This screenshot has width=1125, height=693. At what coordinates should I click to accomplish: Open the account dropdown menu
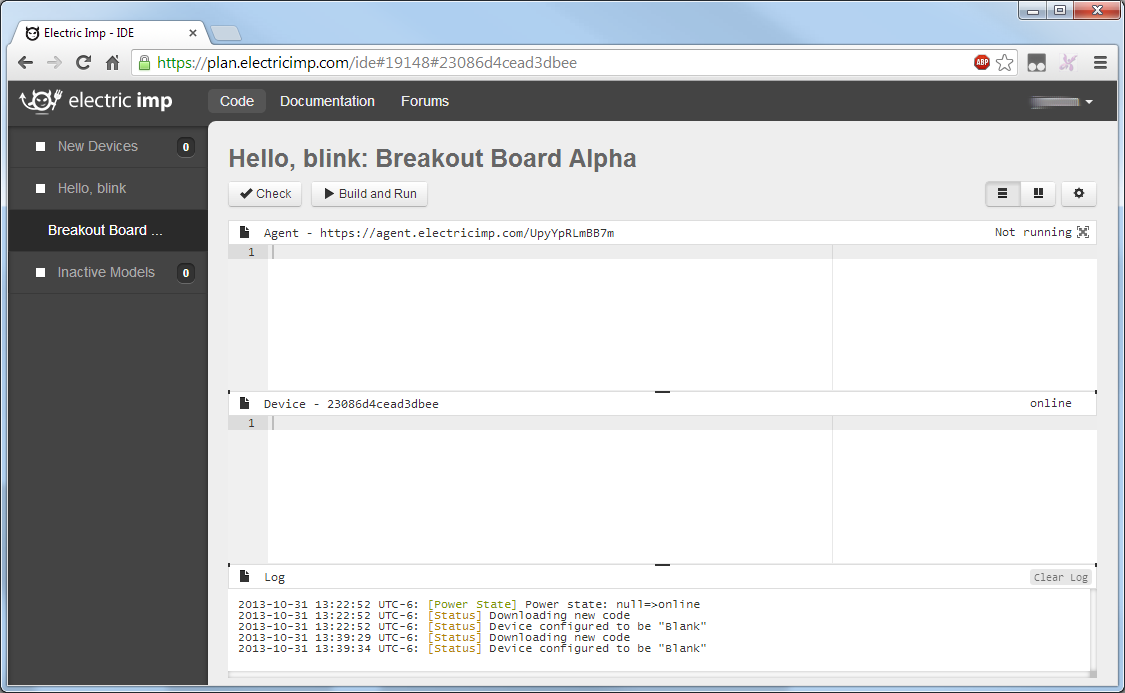pos(1063,101)
